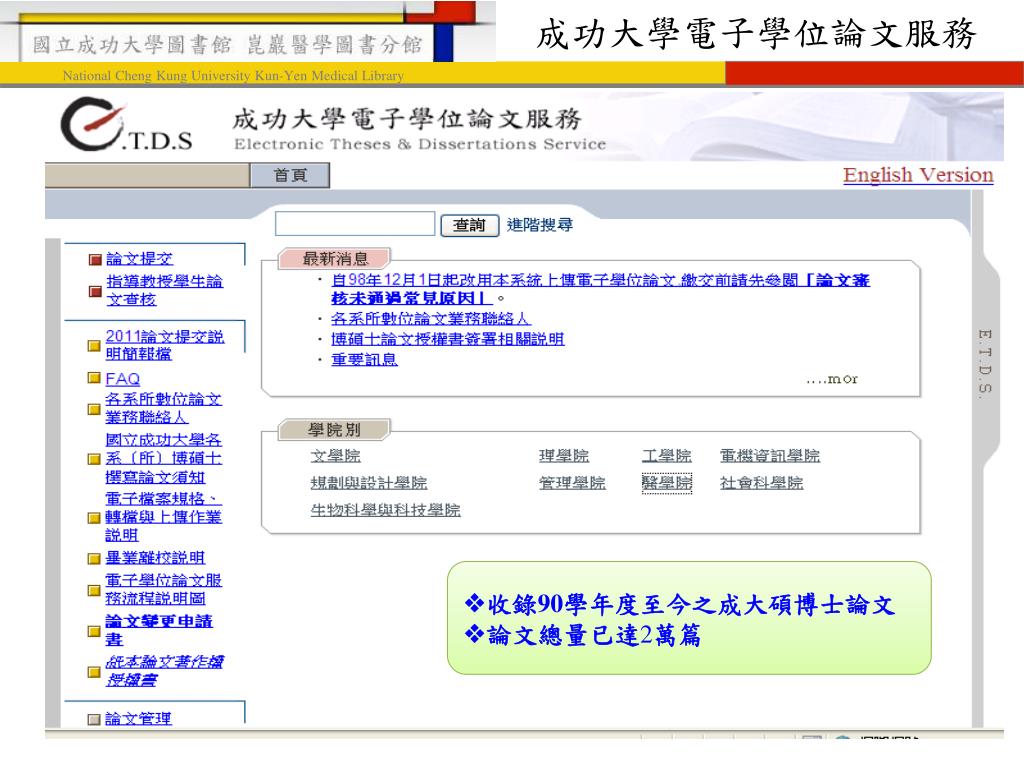Open 畢業離校說明 link

tap(155, 558)
